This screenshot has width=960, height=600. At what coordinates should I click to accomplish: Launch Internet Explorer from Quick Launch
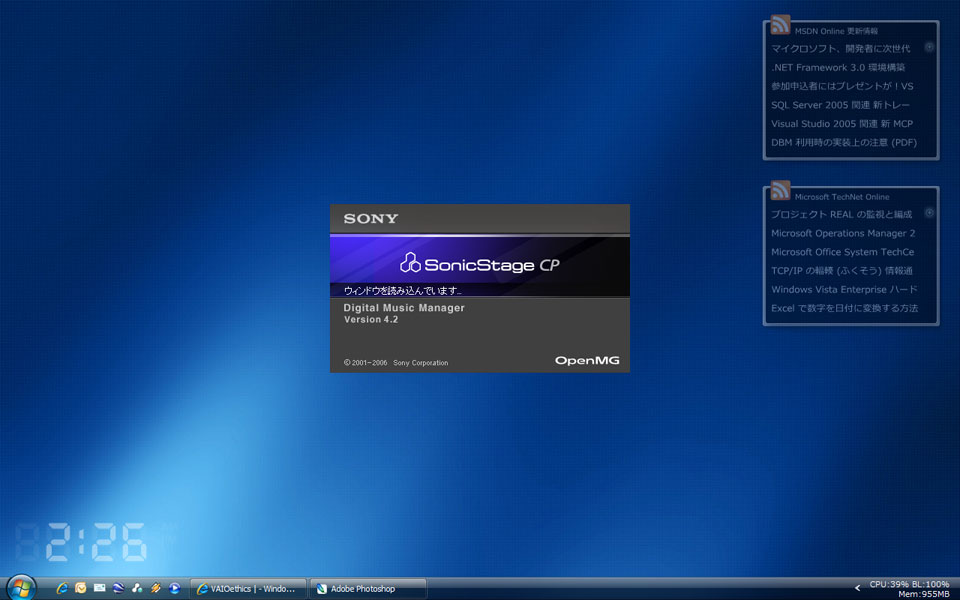click(x=62, y=588)
